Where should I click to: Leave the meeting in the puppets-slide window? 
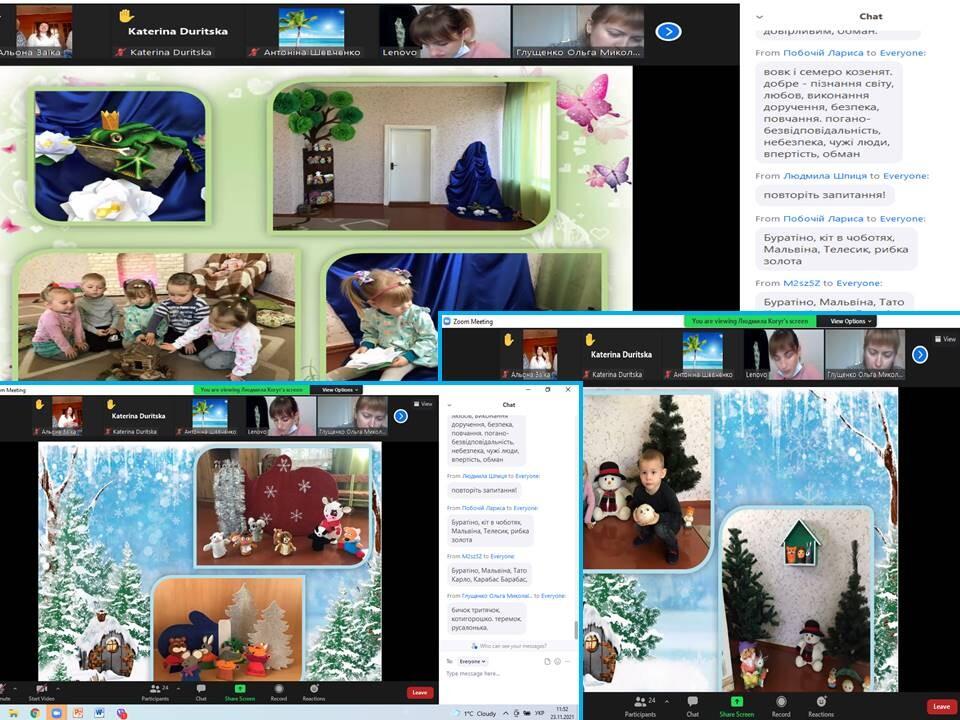420,692
